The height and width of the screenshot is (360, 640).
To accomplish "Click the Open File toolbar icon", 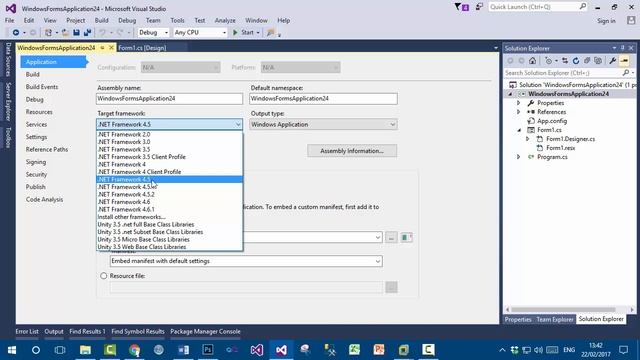I will (65, 32).
